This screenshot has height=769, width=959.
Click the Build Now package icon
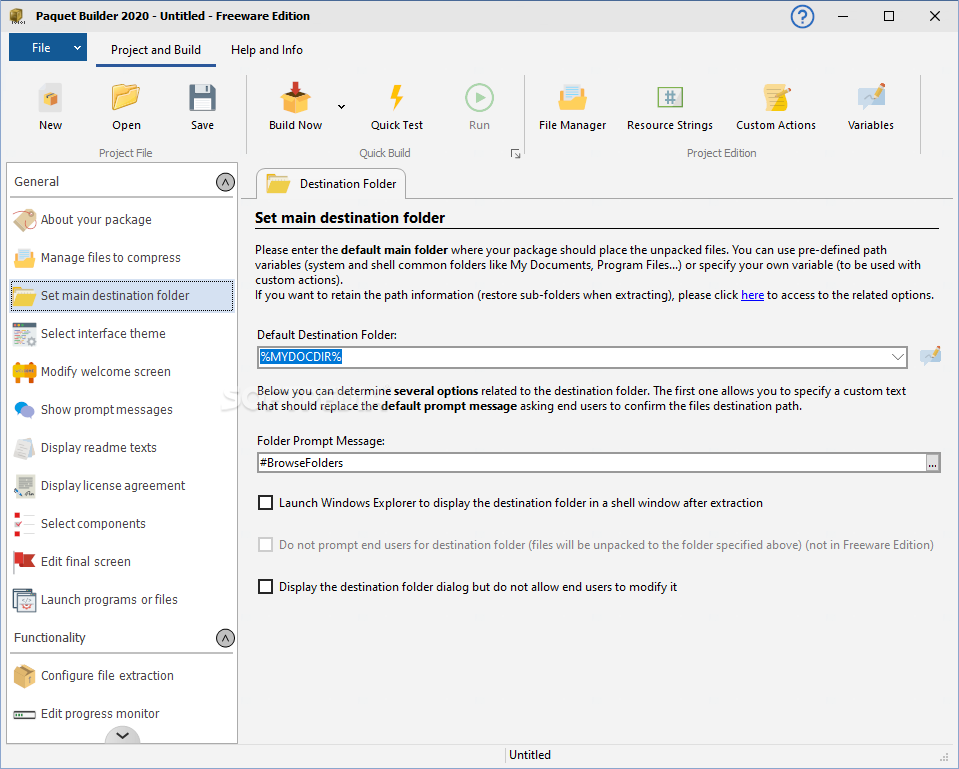pos(295,98)
